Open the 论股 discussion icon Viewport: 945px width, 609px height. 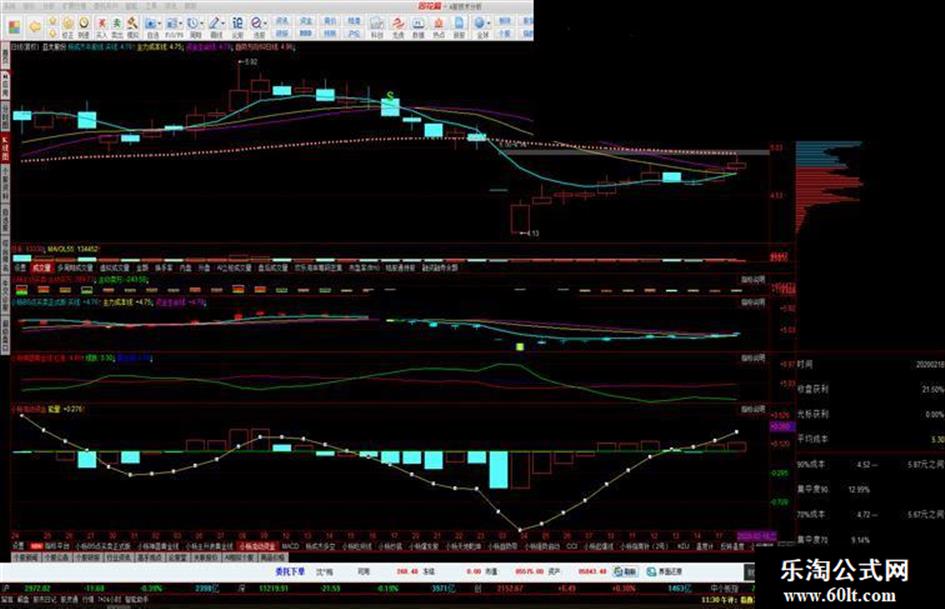point(237,27)
